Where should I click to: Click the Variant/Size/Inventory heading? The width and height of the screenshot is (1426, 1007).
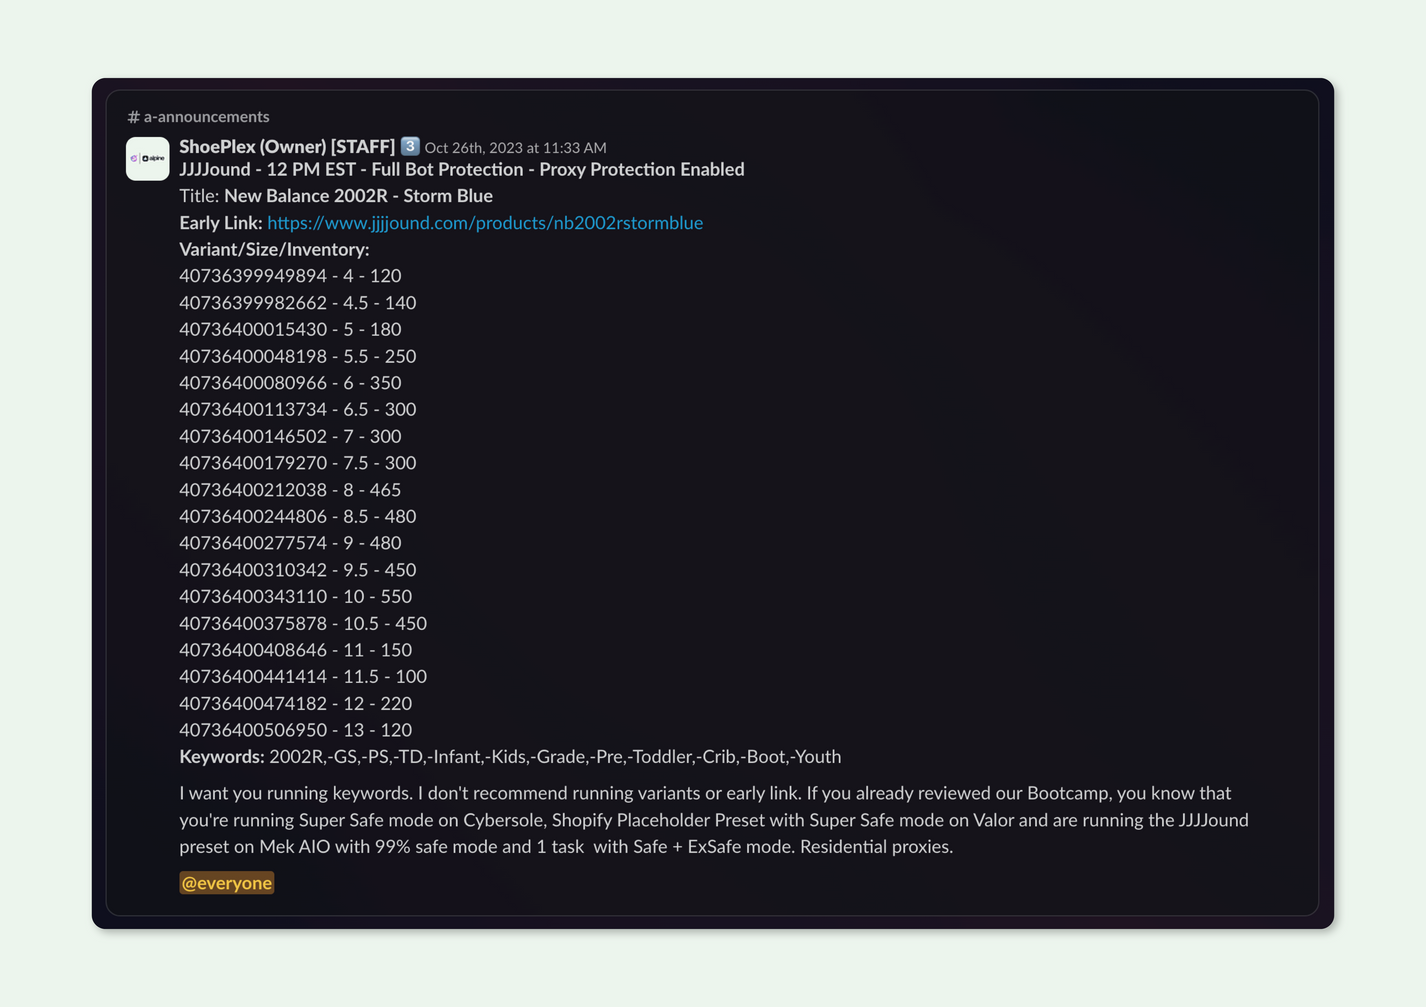pyautogui.click(x=274, y=250)
